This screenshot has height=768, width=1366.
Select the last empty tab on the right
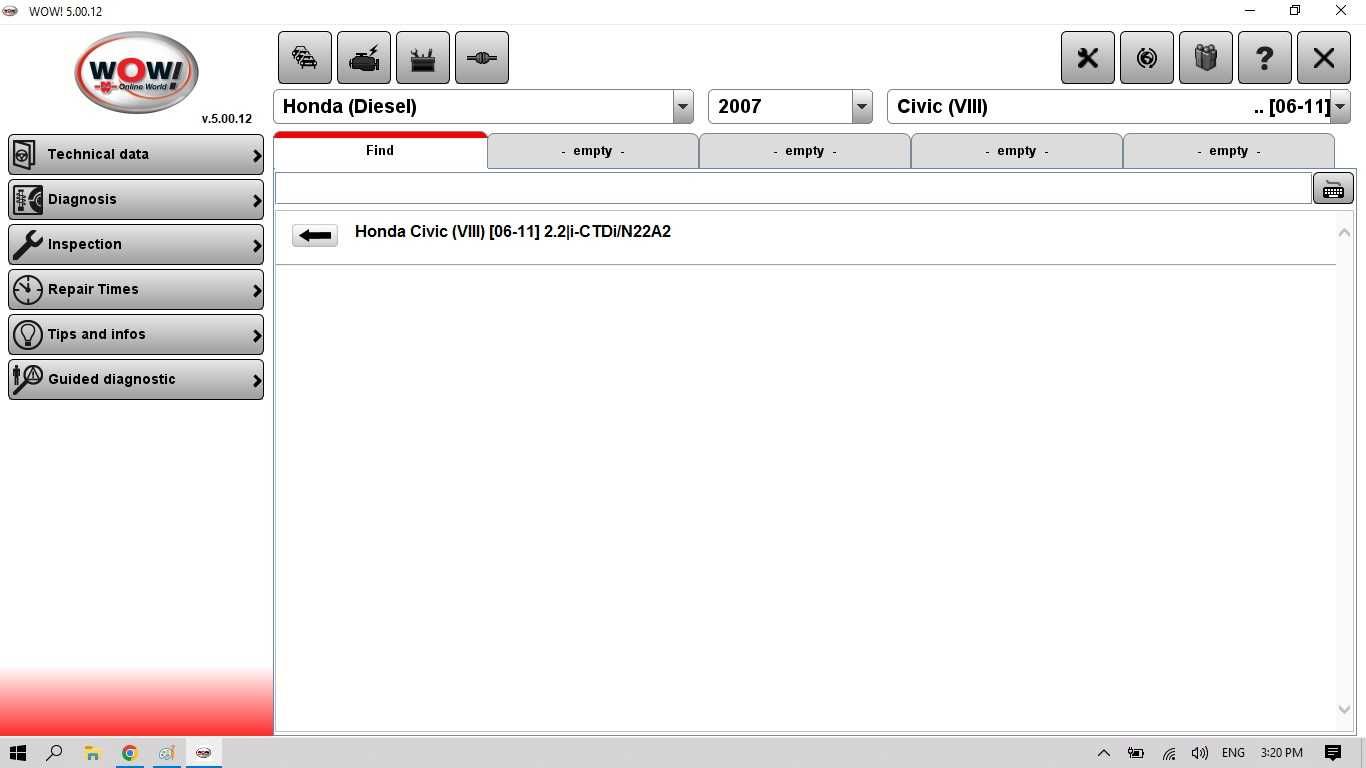click(1229, 151)
